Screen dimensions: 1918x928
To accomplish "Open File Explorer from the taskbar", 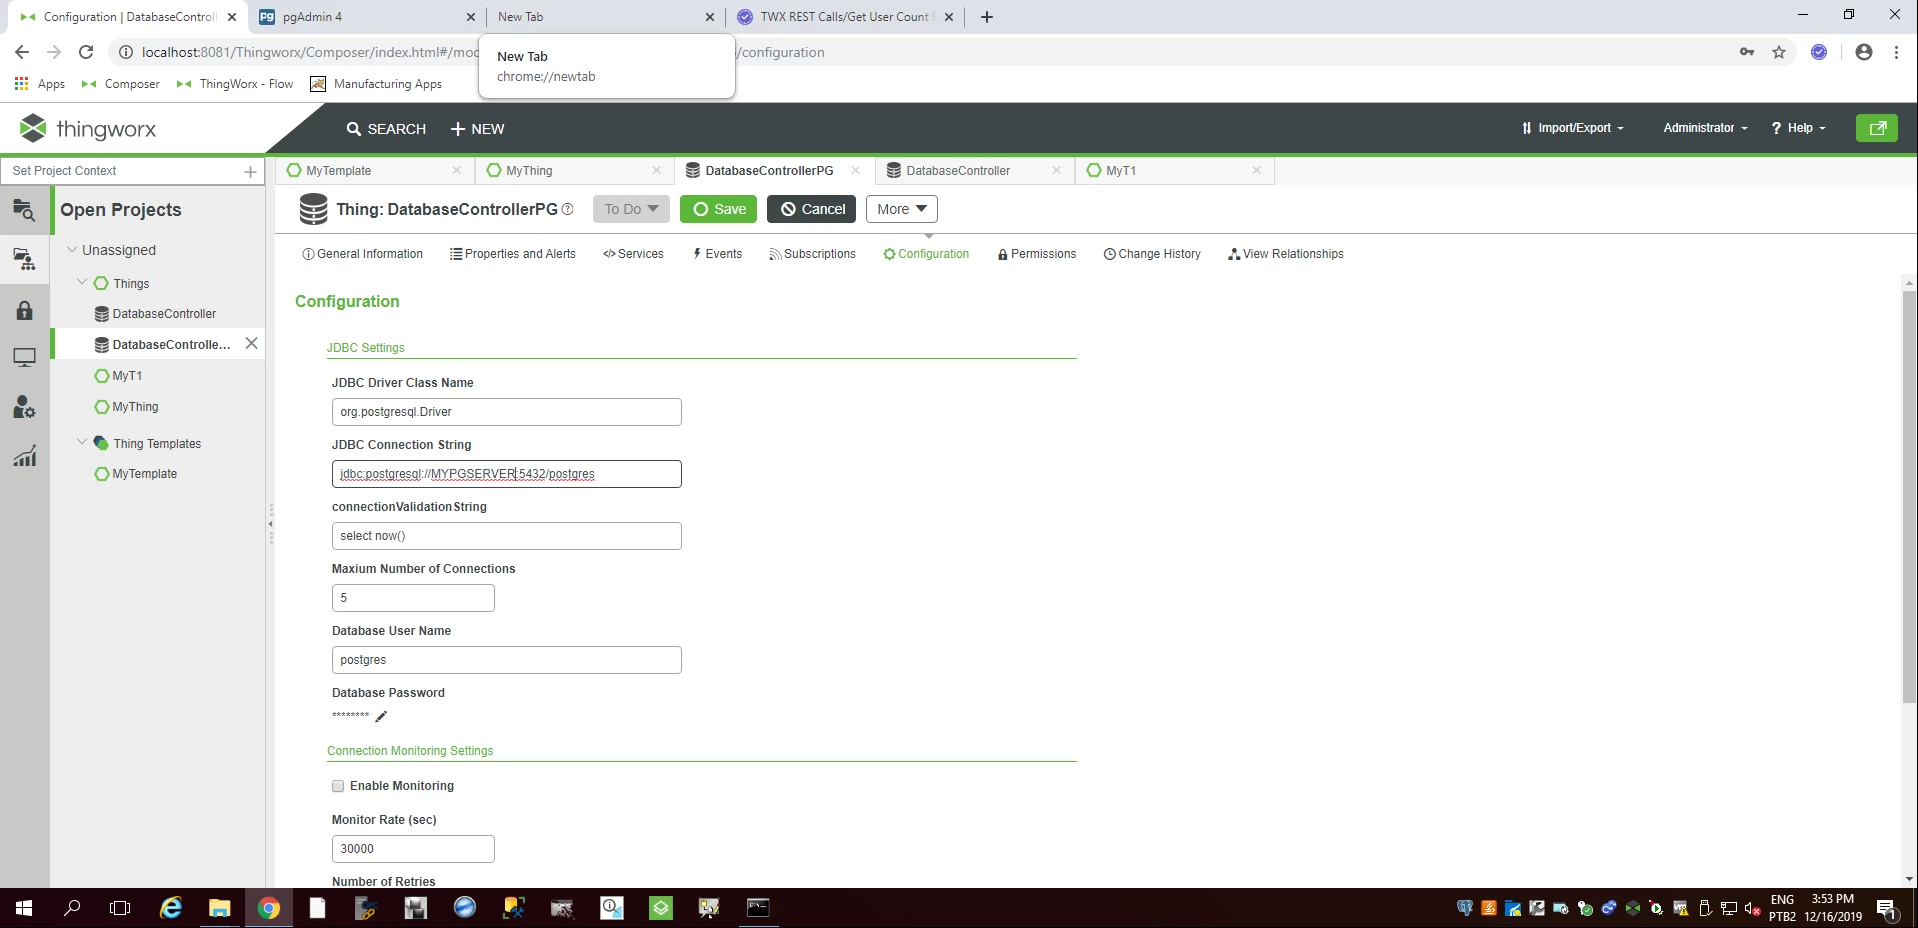I will (x=219, y=908).
